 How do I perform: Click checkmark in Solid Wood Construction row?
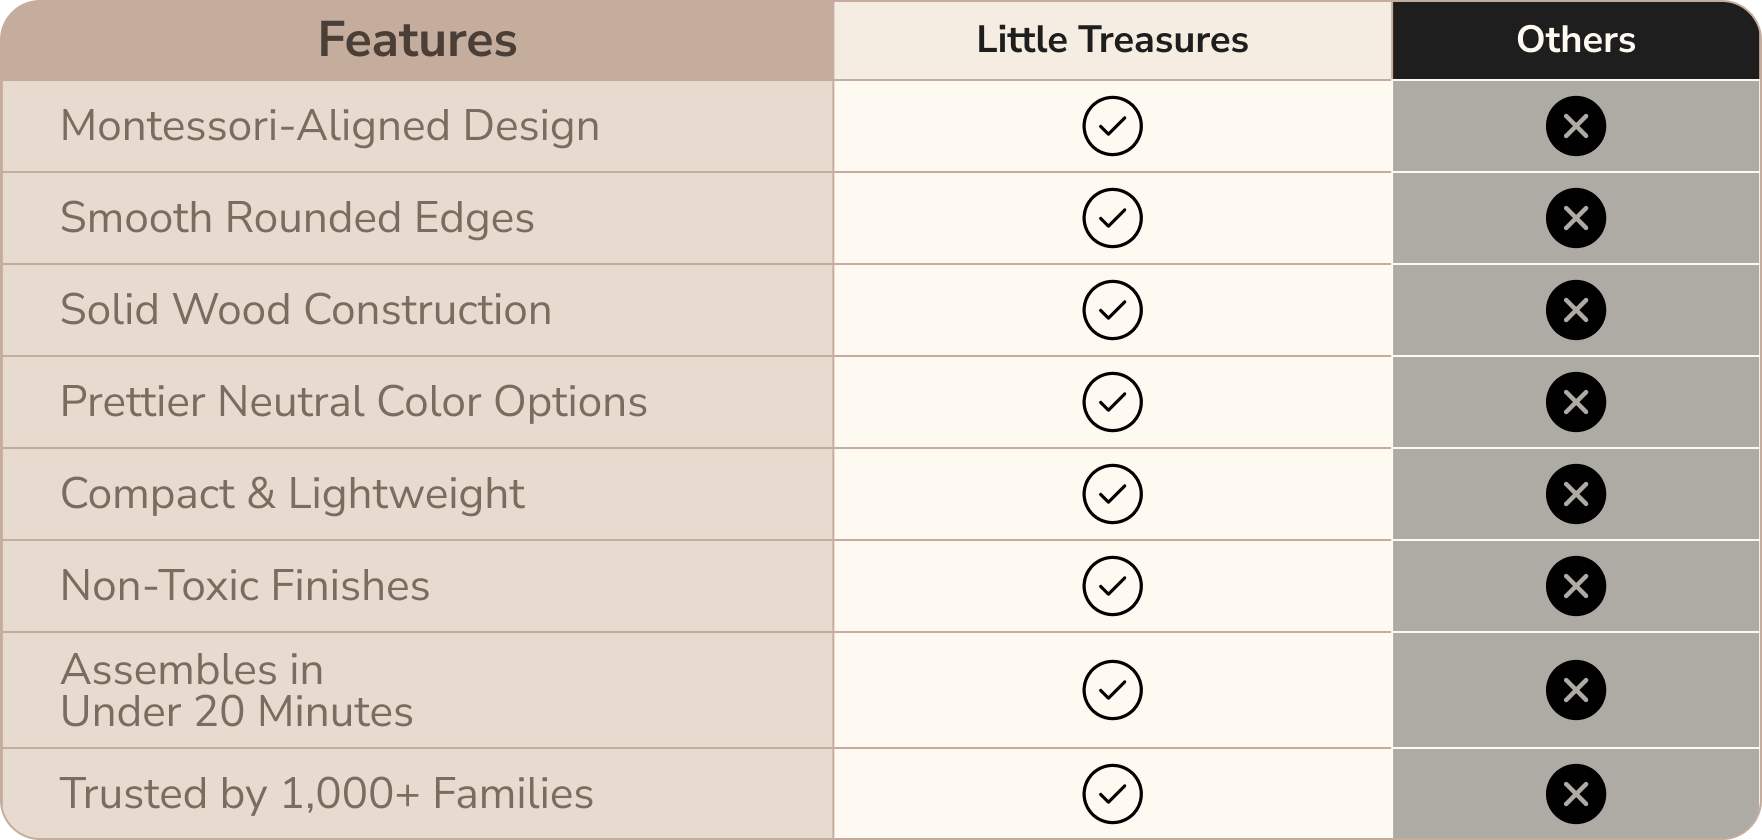point(1112,310)
